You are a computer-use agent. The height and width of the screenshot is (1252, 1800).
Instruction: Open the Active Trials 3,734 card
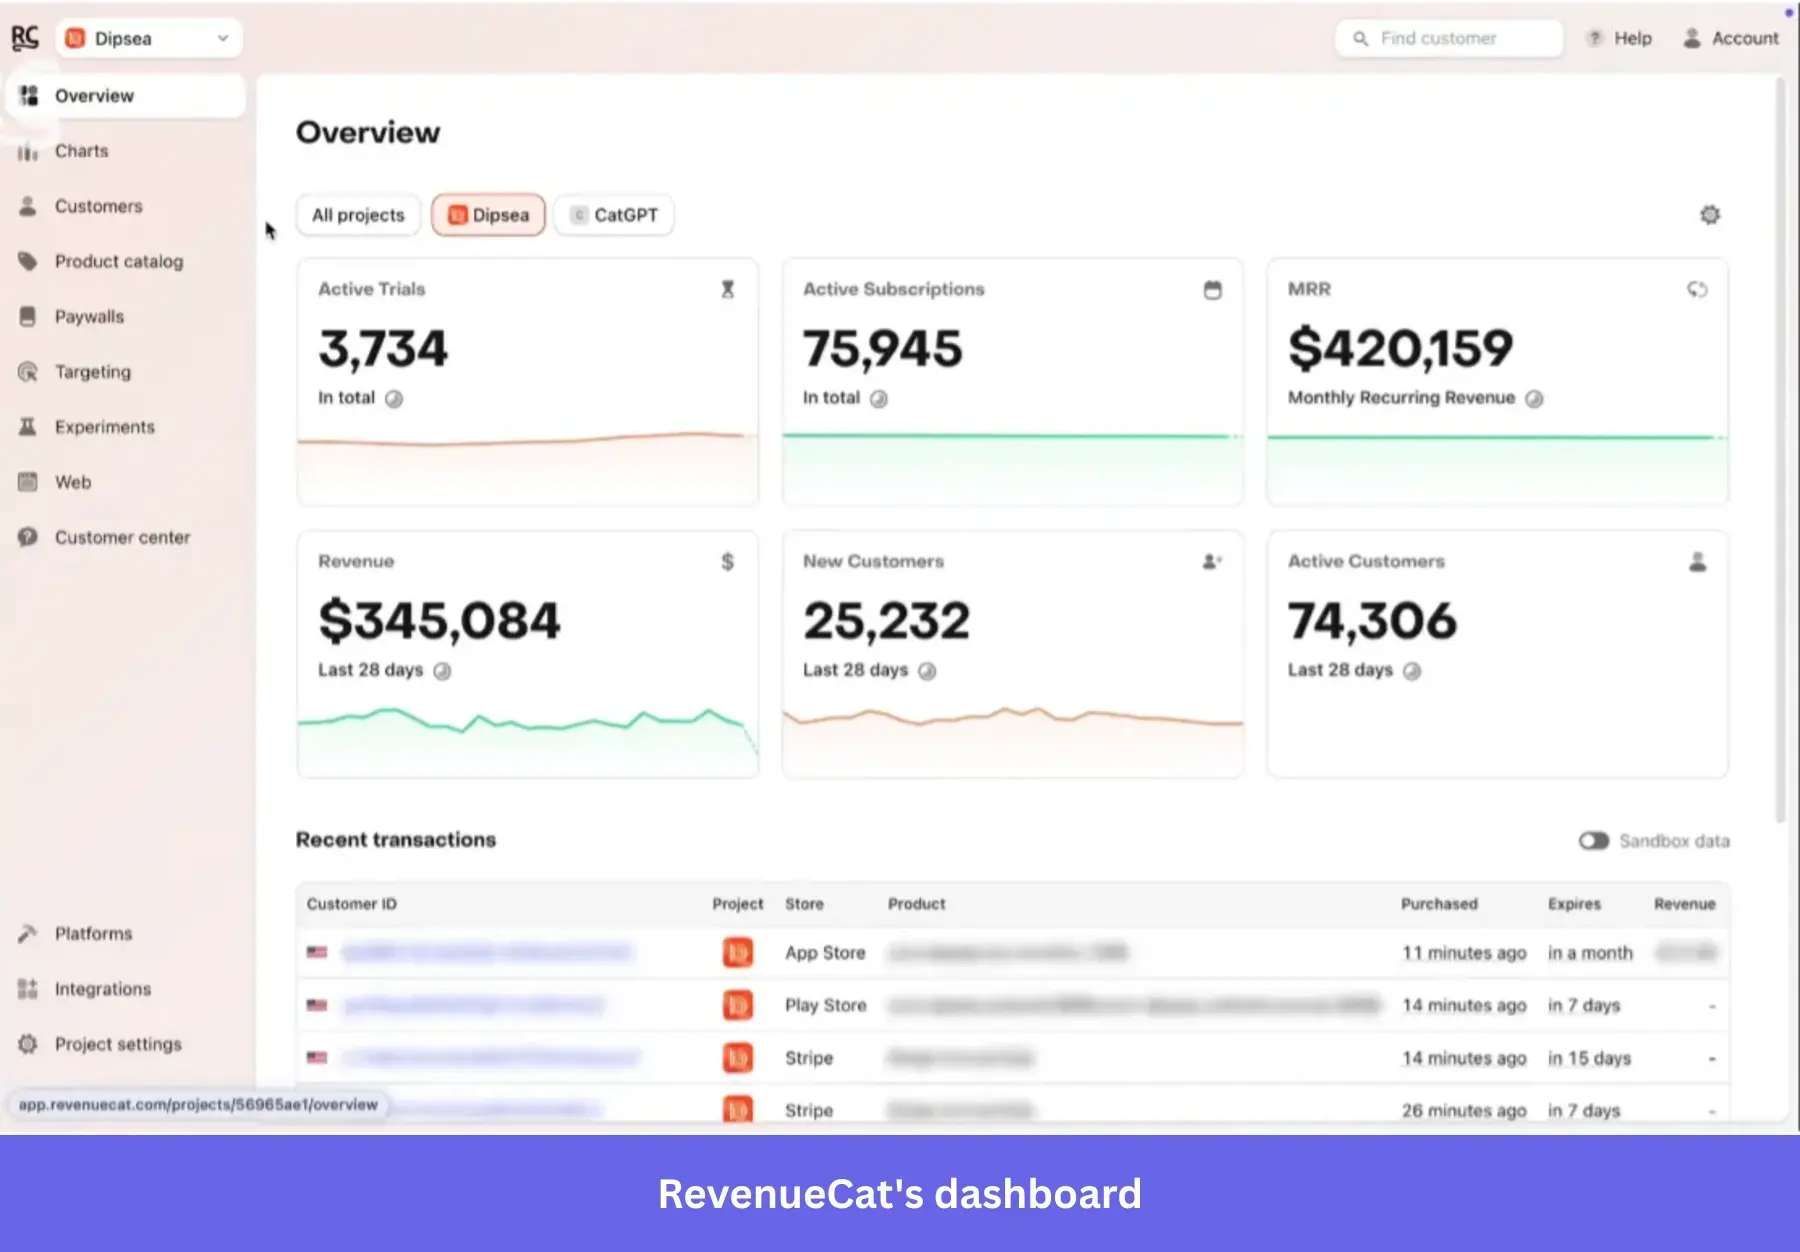coord(528,382)
